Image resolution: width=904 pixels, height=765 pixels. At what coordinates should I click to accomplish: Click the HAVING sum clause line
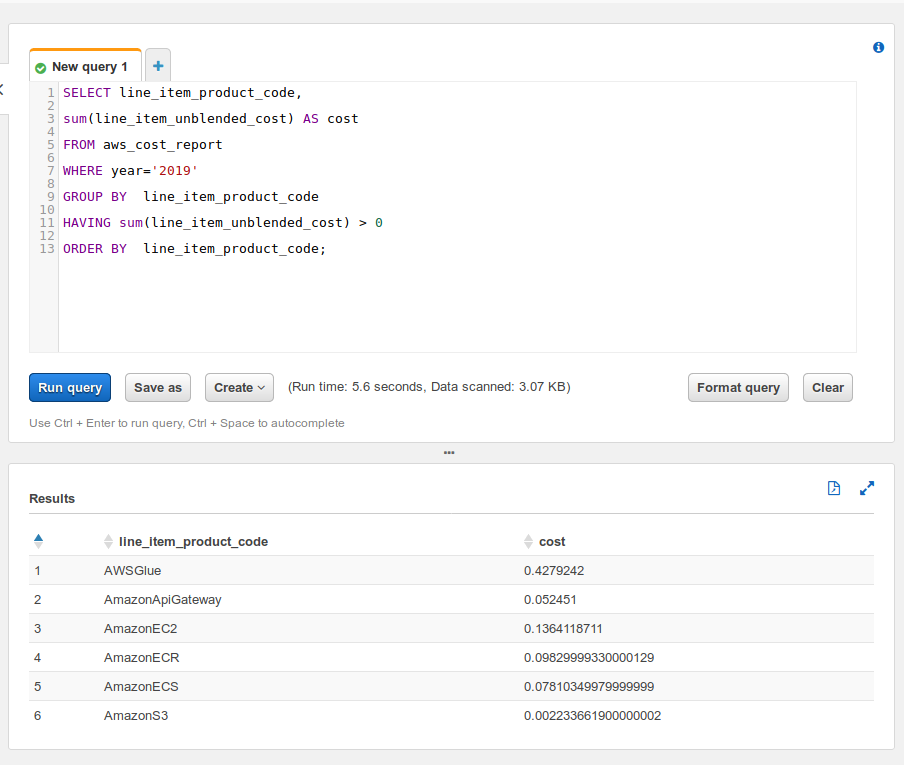click(x=223, y=223)
